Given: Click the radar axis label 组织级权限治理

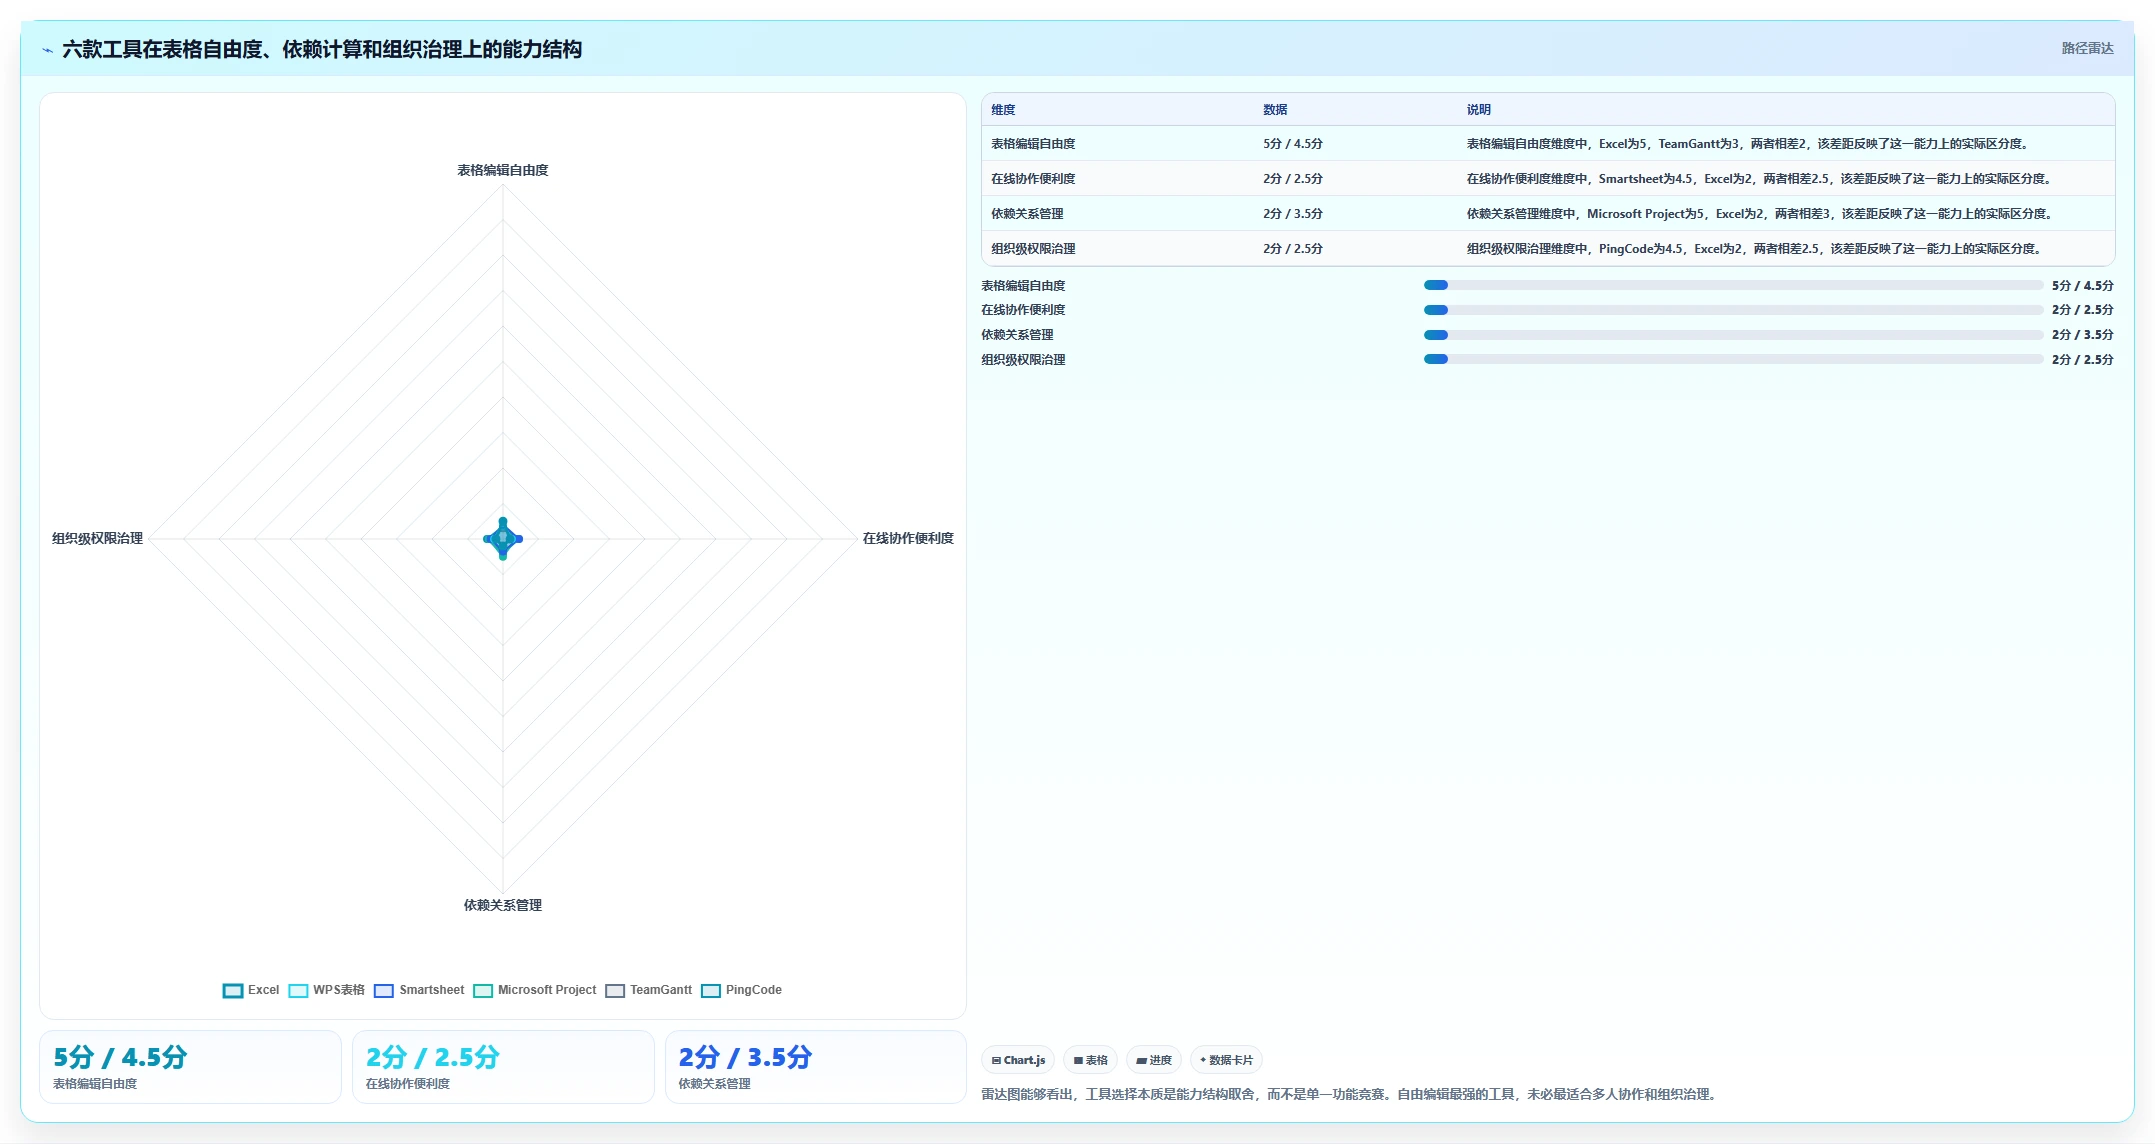Looking at the screenshot, I should pyautogui.click(x=97, y=538).
